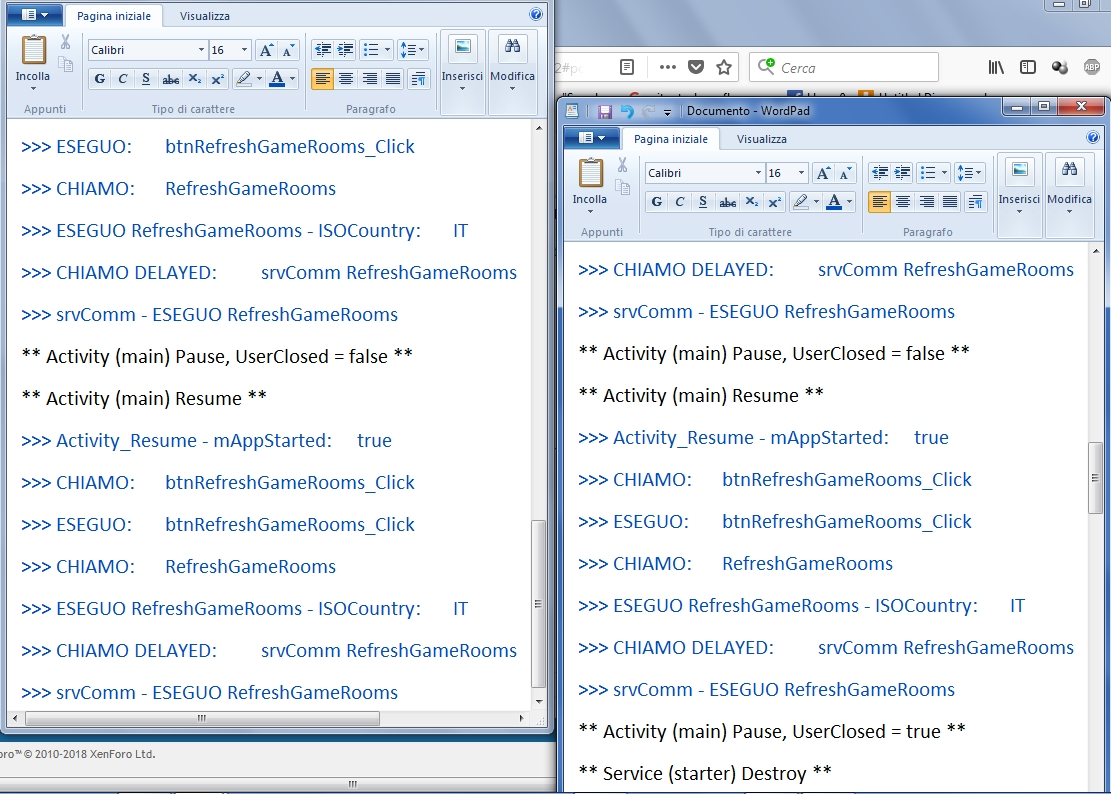The image size is (1111, 794).
Task: Open font size dropdown in Documento WordPad
Action: (x=801, y=174)
